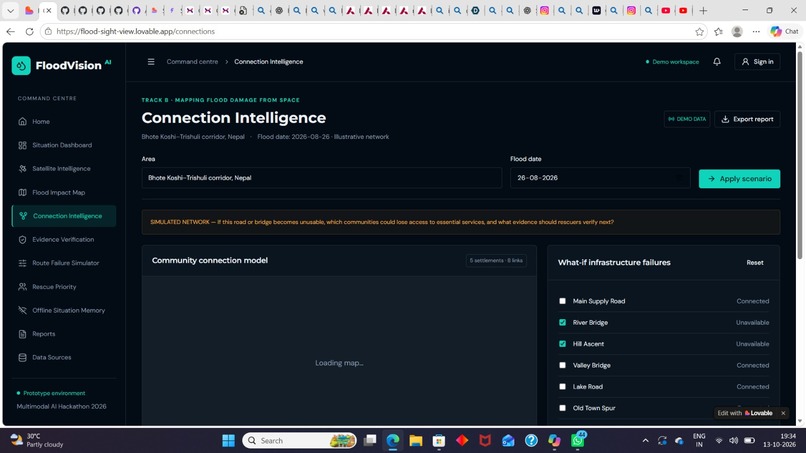This screenshot has height=453, width=806.
Task: Check the Valley Bridge checkbox
Action: coord(562,366)
